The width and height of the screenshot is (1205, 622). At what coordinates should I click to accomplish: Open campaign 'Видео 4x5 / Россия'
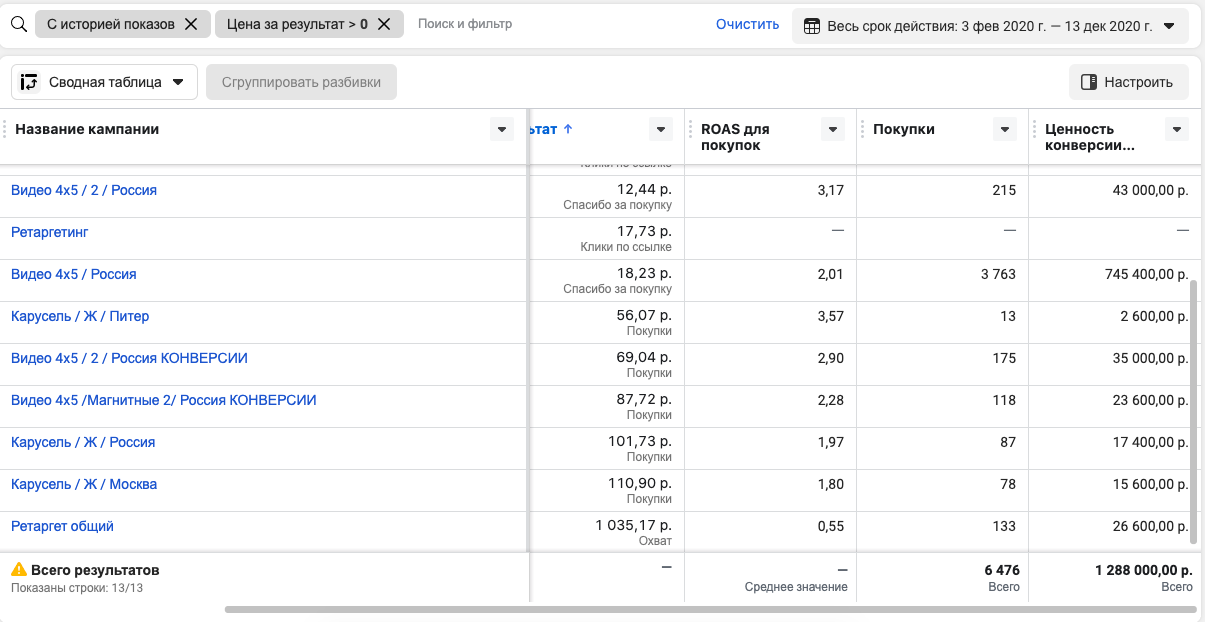pyautogui.click(x=74, y=274)
